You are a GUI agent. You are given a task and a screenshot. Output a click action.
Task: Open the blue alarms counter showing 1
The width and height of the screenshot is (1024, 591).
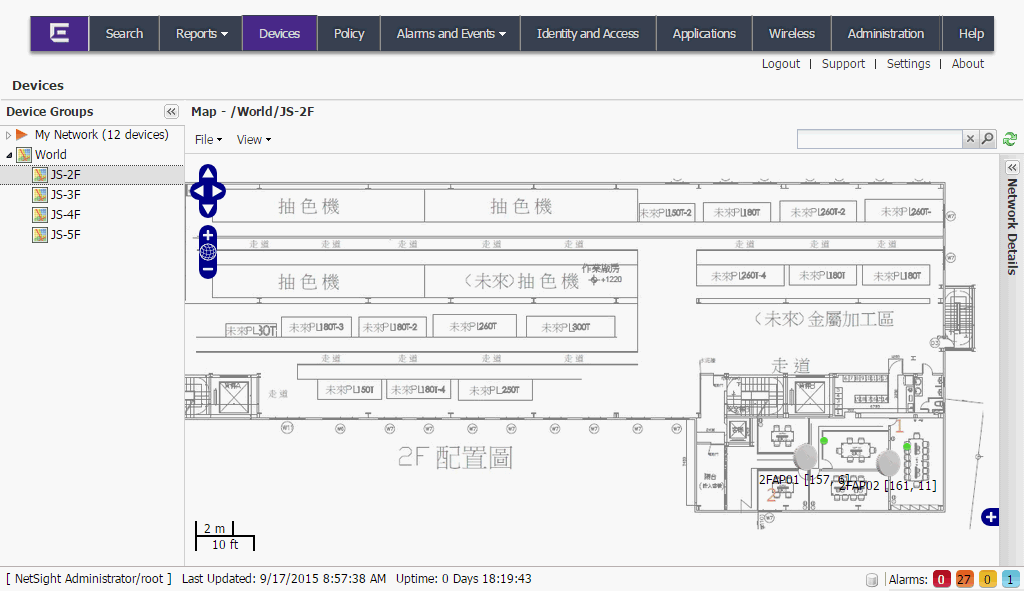[x=1010, y=579]
